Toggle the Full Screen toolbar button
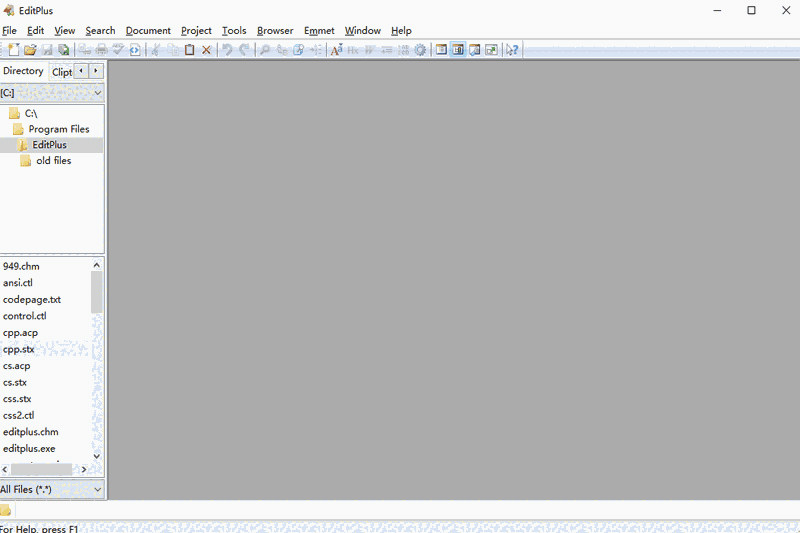Screen dimensions: 800x533 point(491,50)
